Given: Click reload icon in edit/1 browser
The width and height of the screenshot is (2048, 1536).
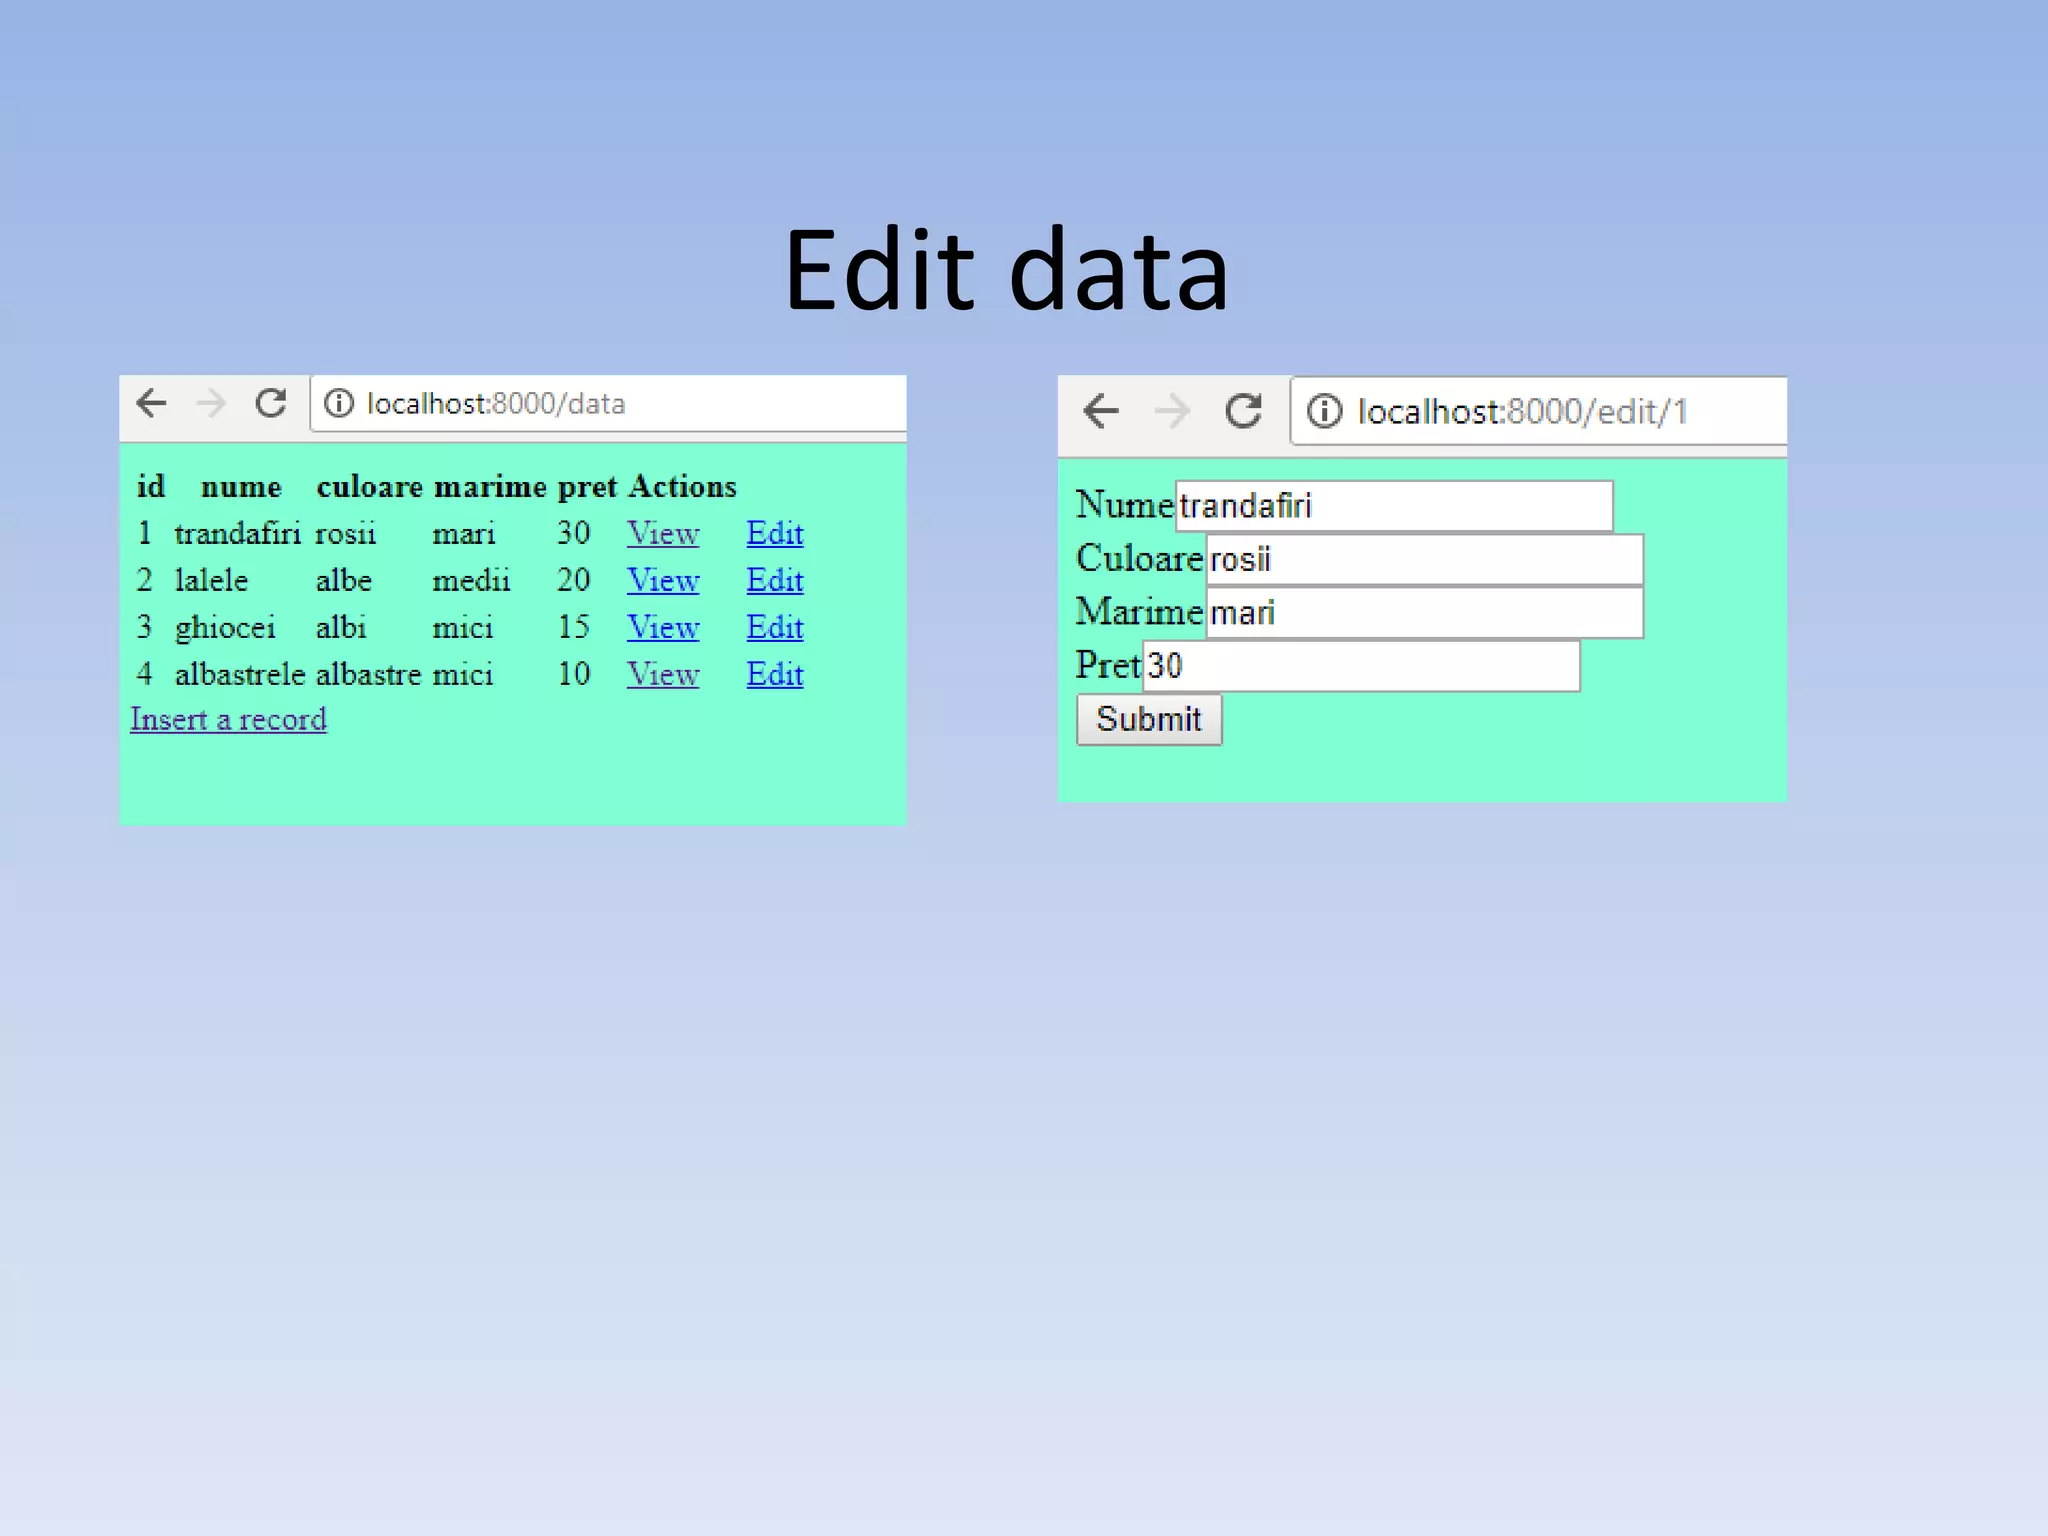Looking at the screenshot, I should [x=1243, y=411].
